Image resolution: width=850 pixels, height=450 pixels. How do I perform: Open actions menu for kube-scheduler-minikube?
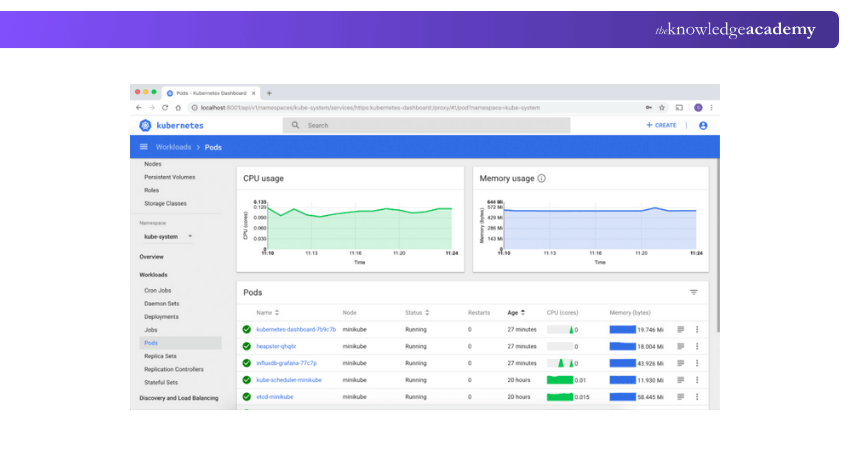[x=697, y=380]
